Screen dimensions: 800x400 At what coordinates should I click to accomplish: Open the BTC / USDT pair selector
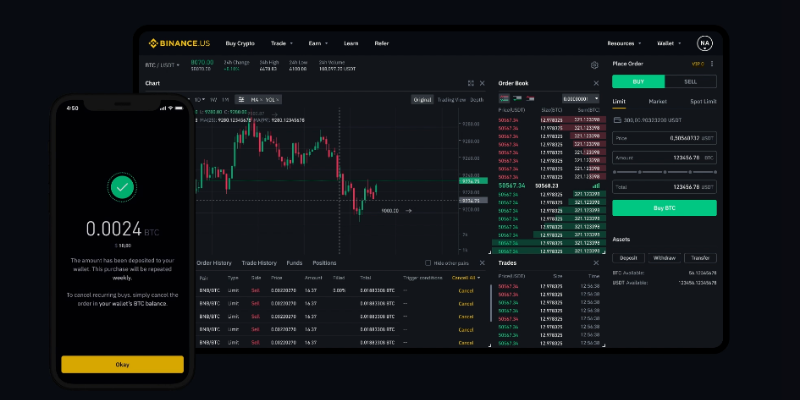[162, 65]
